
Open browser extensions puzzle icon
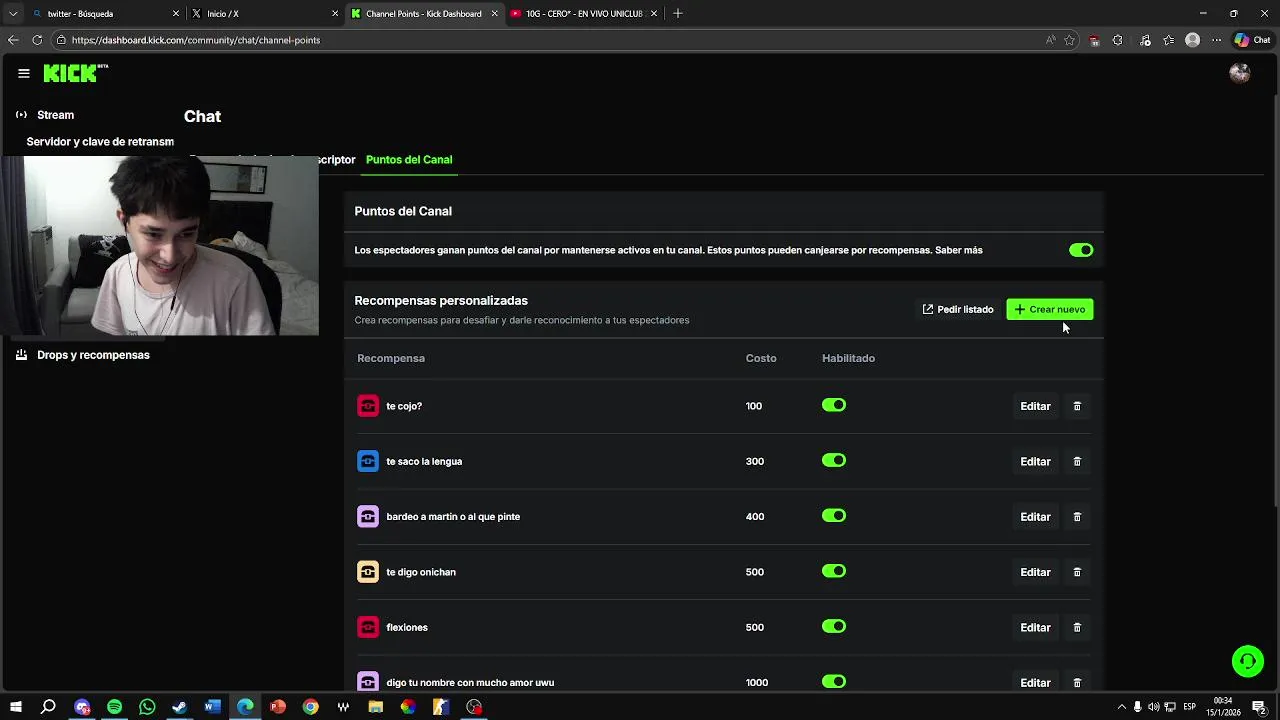1145,40
